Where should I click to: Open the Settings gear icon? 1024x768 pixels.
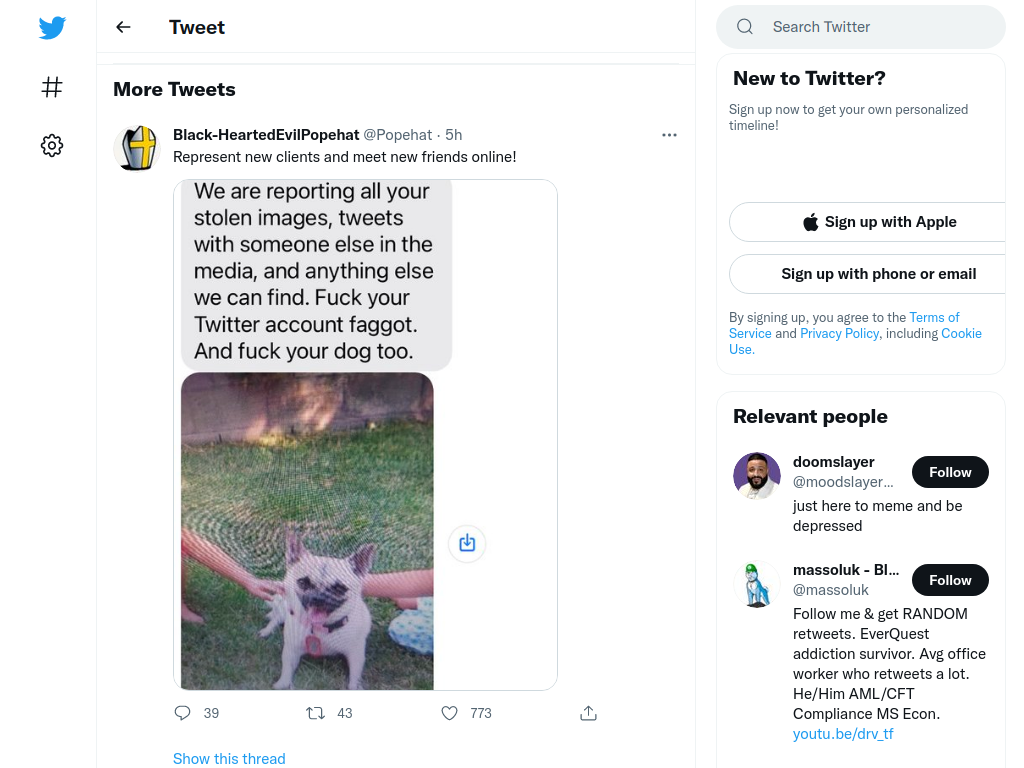52,145
